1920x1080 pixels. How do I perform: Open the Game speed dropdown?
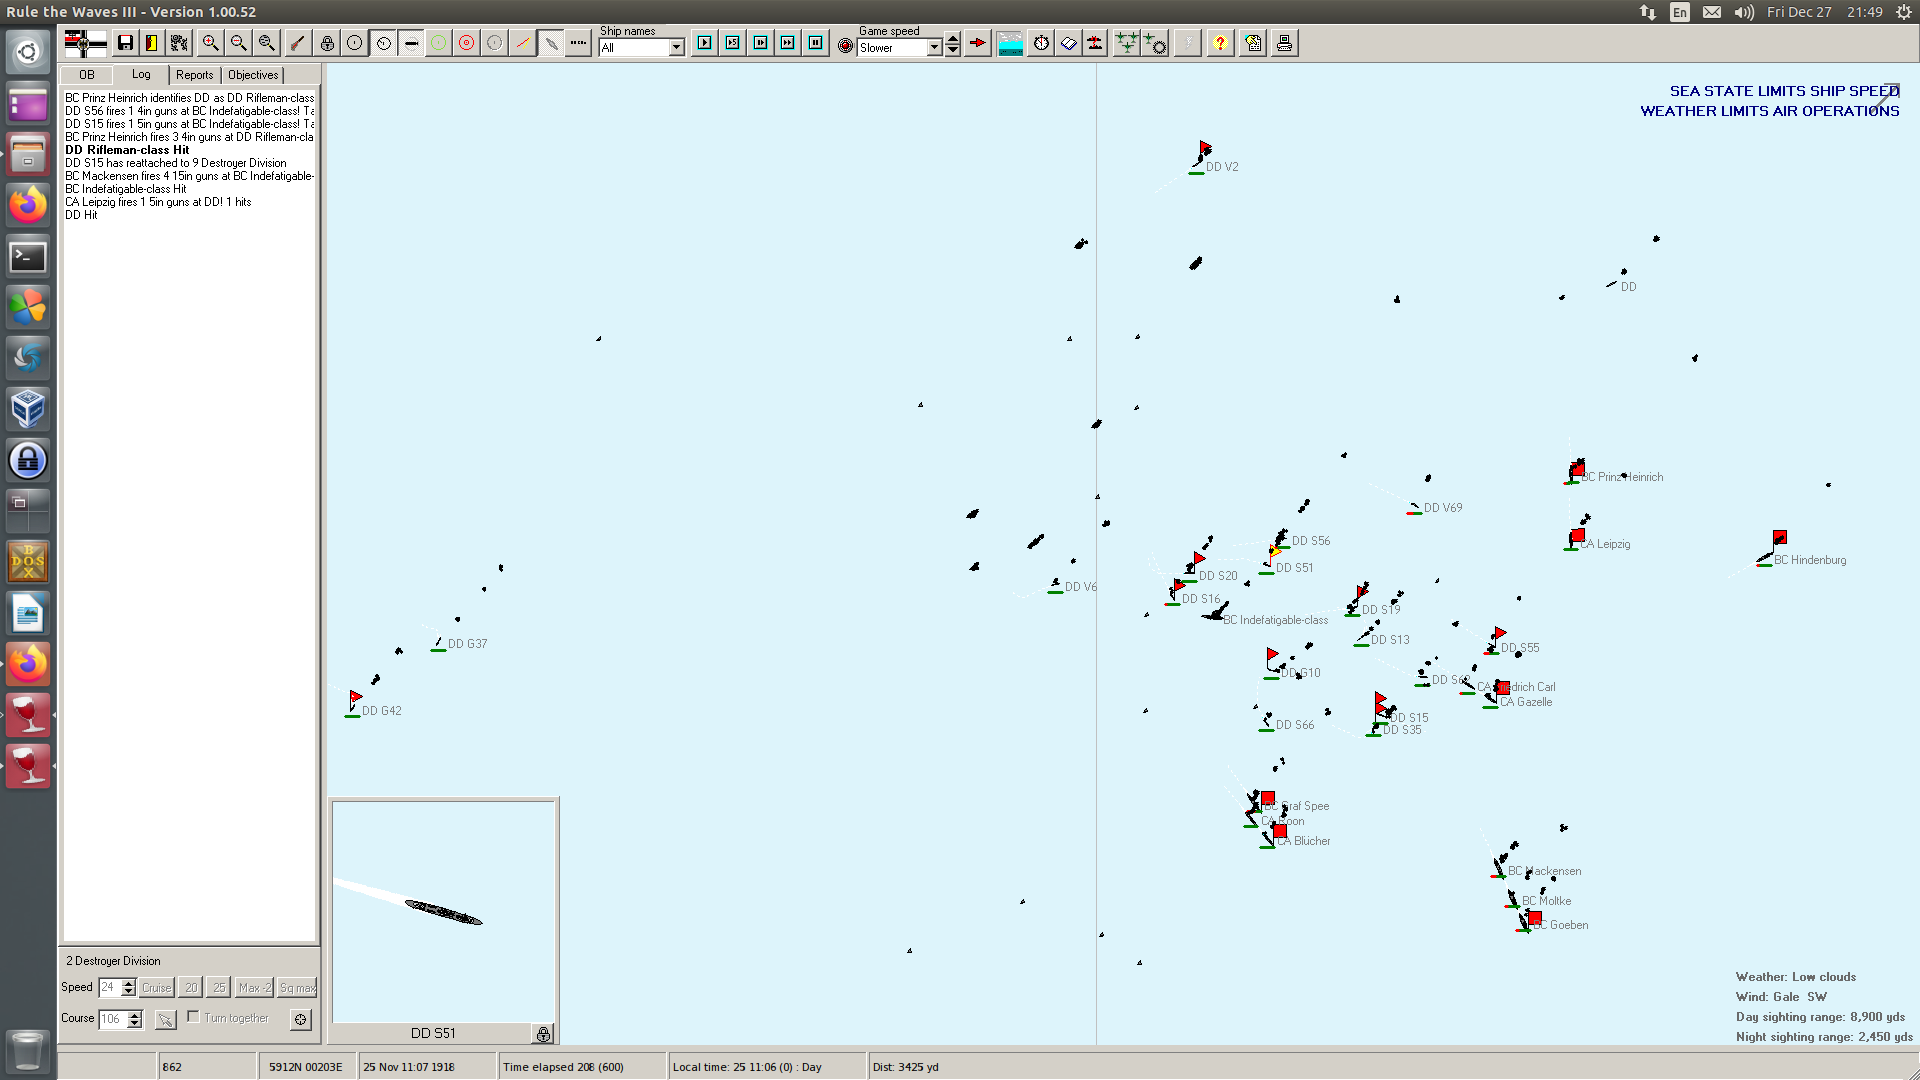[x=934, y=48]
